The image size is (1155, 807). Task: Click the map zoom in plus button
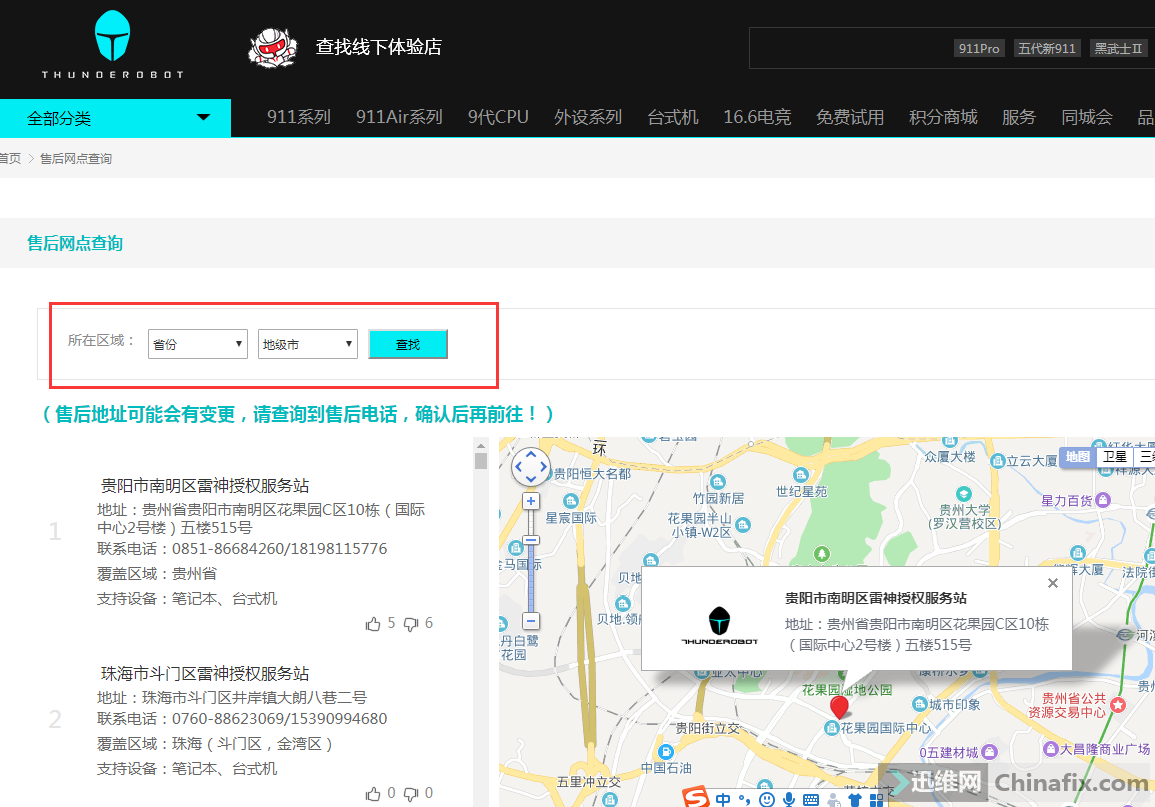(530, 501)
